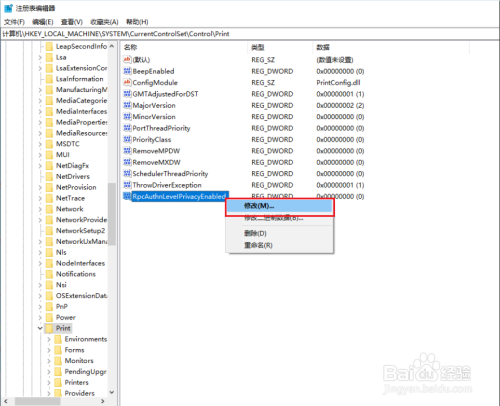Screen dimensions: 500x406
Task: Click the Network folder icon
Action: (x=49, y=209)
